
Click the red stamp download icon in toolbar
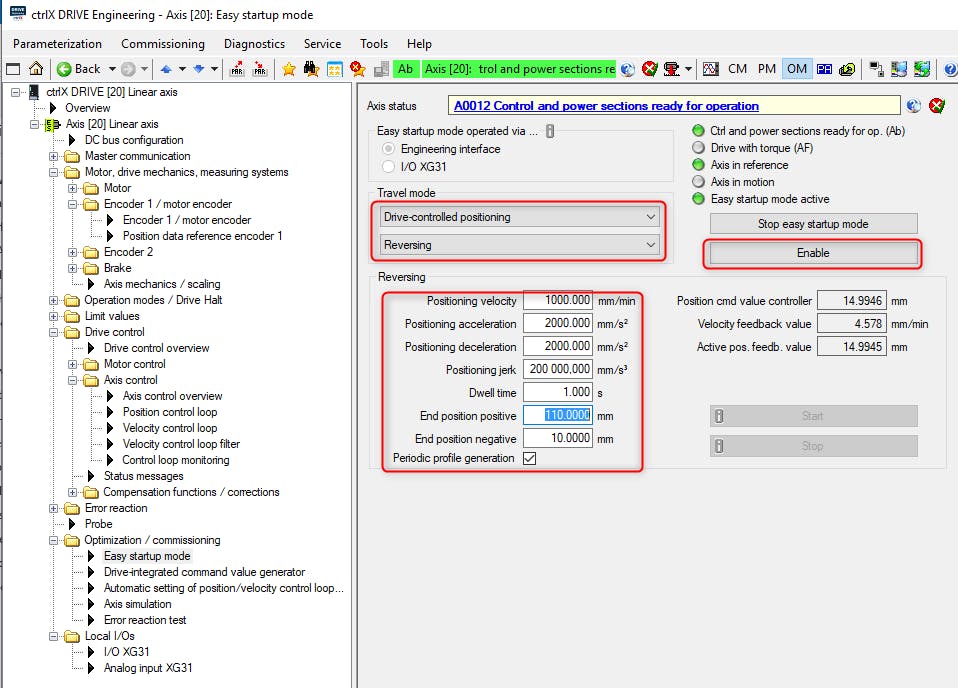(671, 69)
